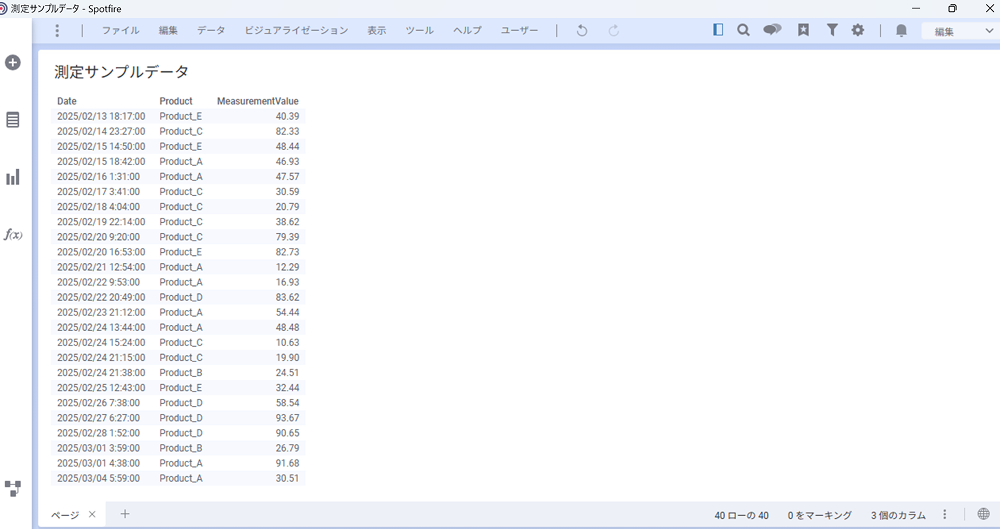Open the ユーザー menu
1000x529 pixels.
pyautogui.click(x=519, y=31)
